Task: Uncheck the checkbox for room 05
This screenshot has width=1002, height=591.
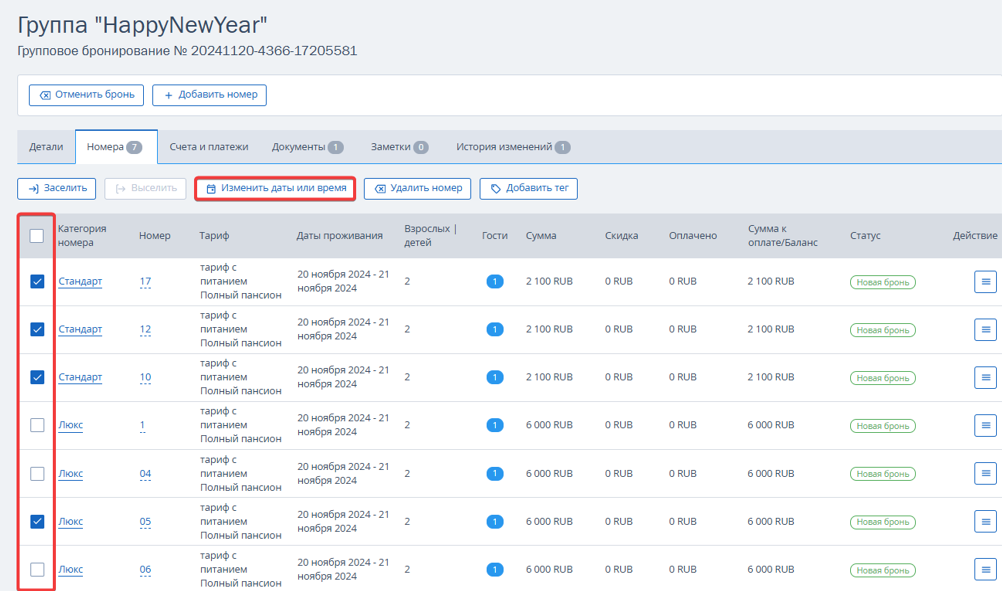Action: tap(37, 521)
